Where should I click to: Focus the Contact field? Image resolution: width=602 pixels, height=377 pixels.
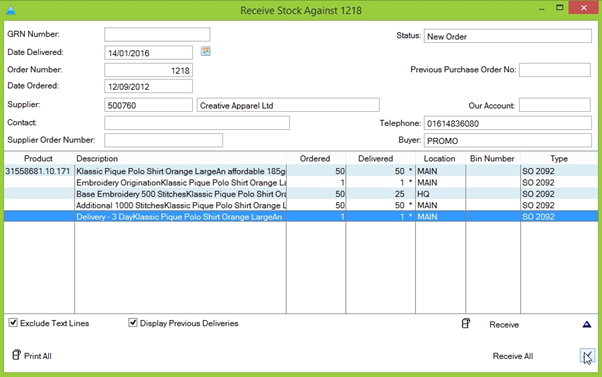pos(197,123)
